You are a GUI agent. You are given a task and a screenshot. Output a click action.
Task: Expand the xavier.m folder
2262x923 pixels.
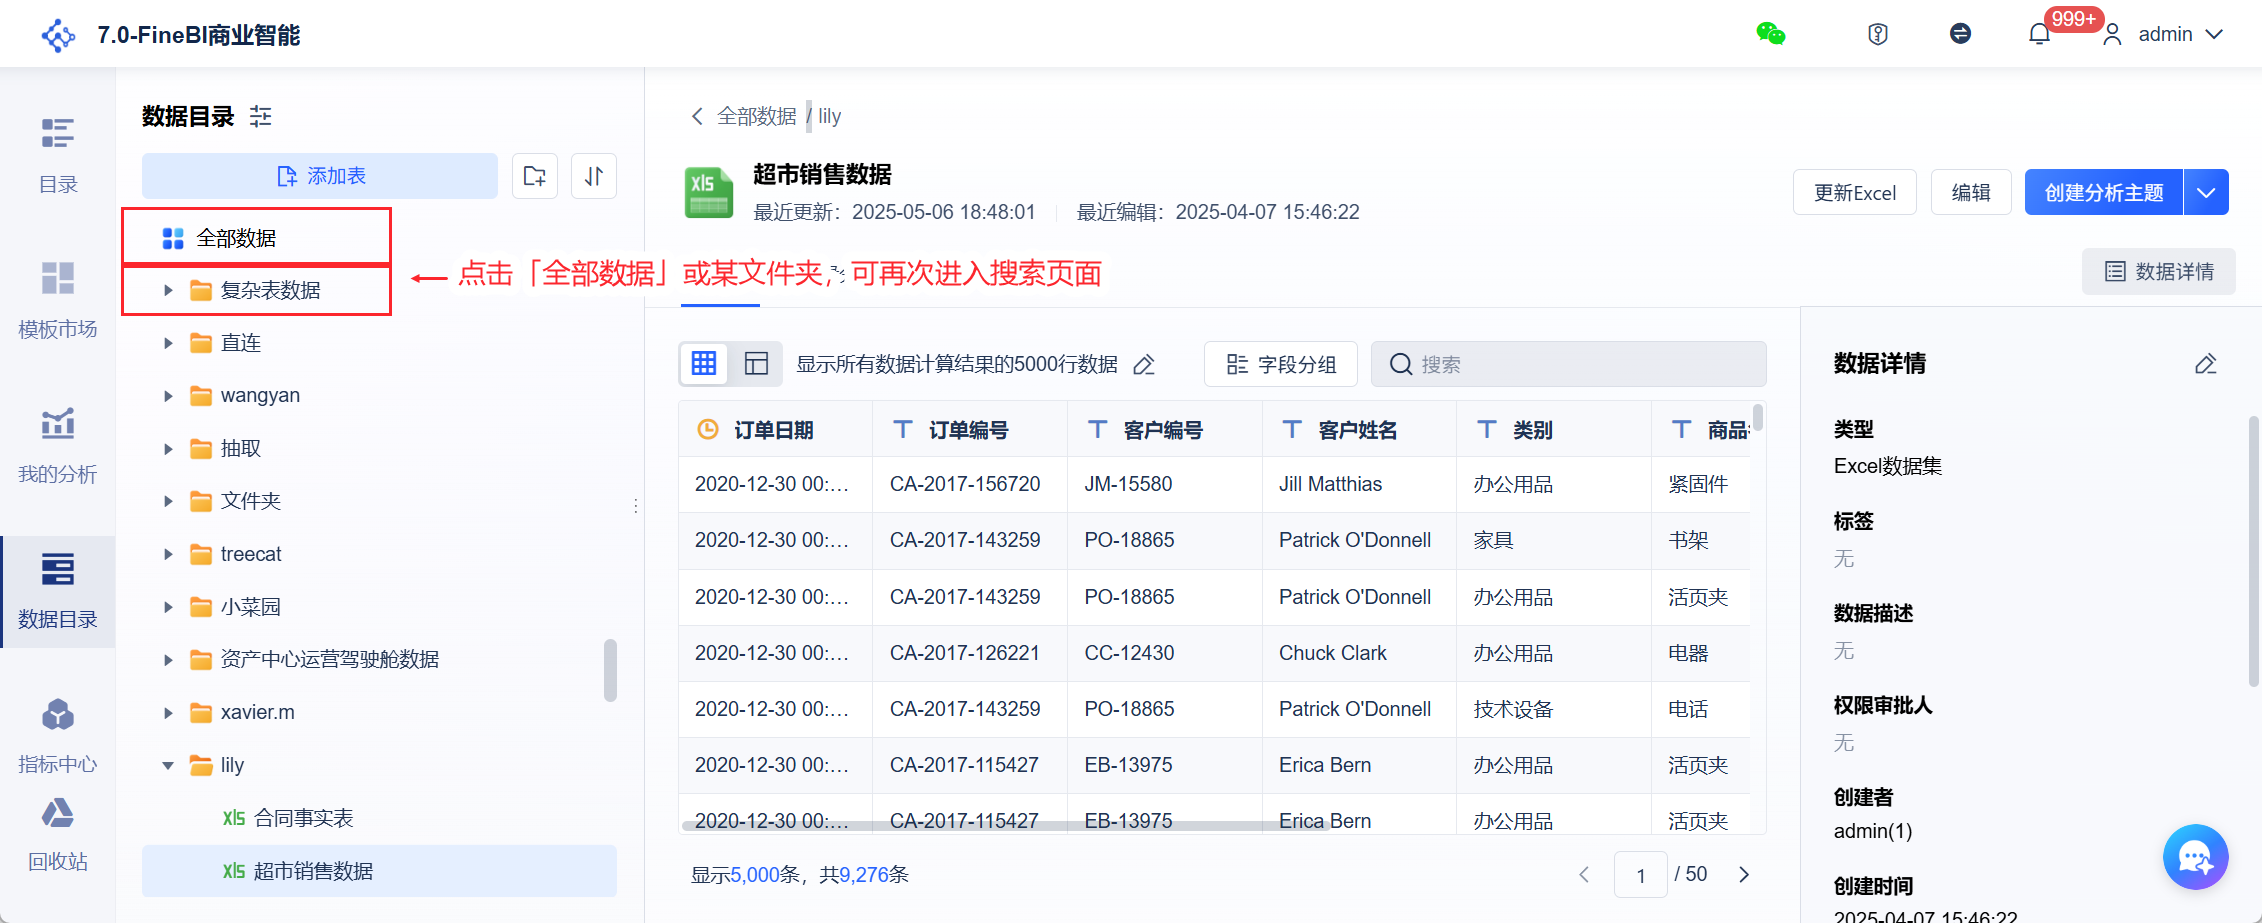coord(168,712)
